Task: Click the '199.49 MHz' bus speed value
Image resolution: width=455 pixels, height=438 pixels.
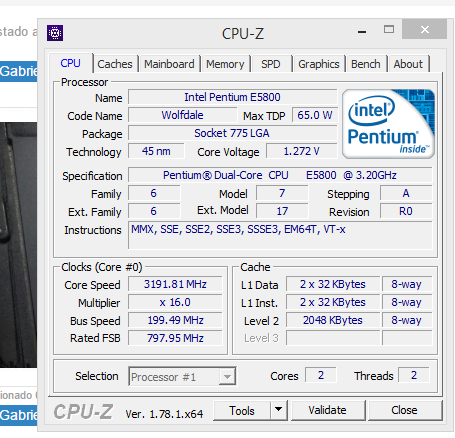Action: tap(175, 320)
